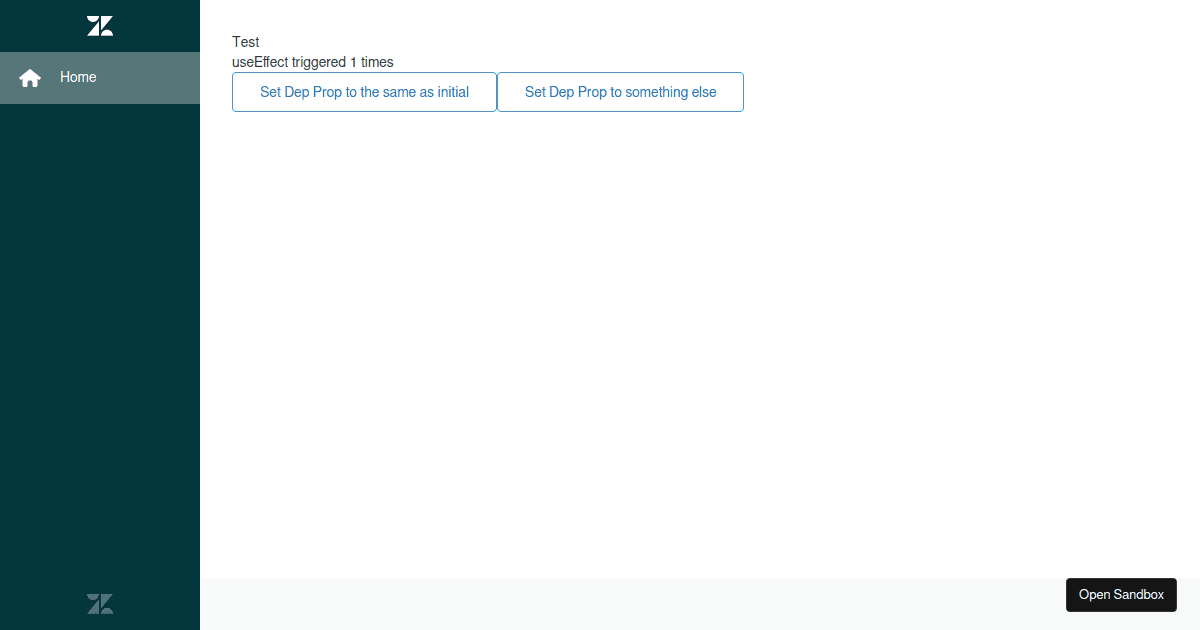Click the word 'initial' on the first button
Viewport: 1200px width, 630px height.
pos(453,92)
